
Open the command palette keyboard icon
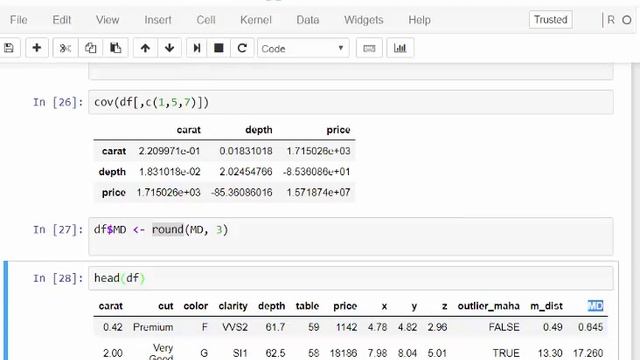click(369, 48)
